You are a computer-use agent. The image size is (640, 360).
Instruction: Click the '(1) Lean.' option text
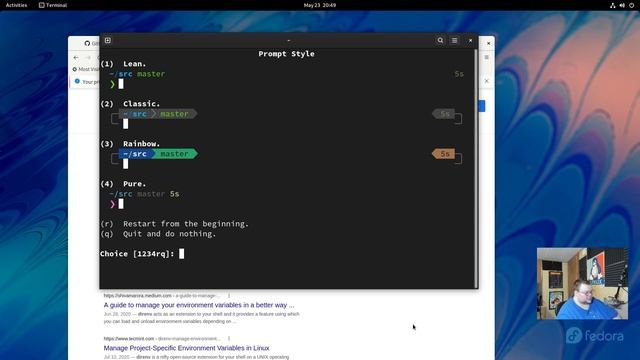[123, 64]
